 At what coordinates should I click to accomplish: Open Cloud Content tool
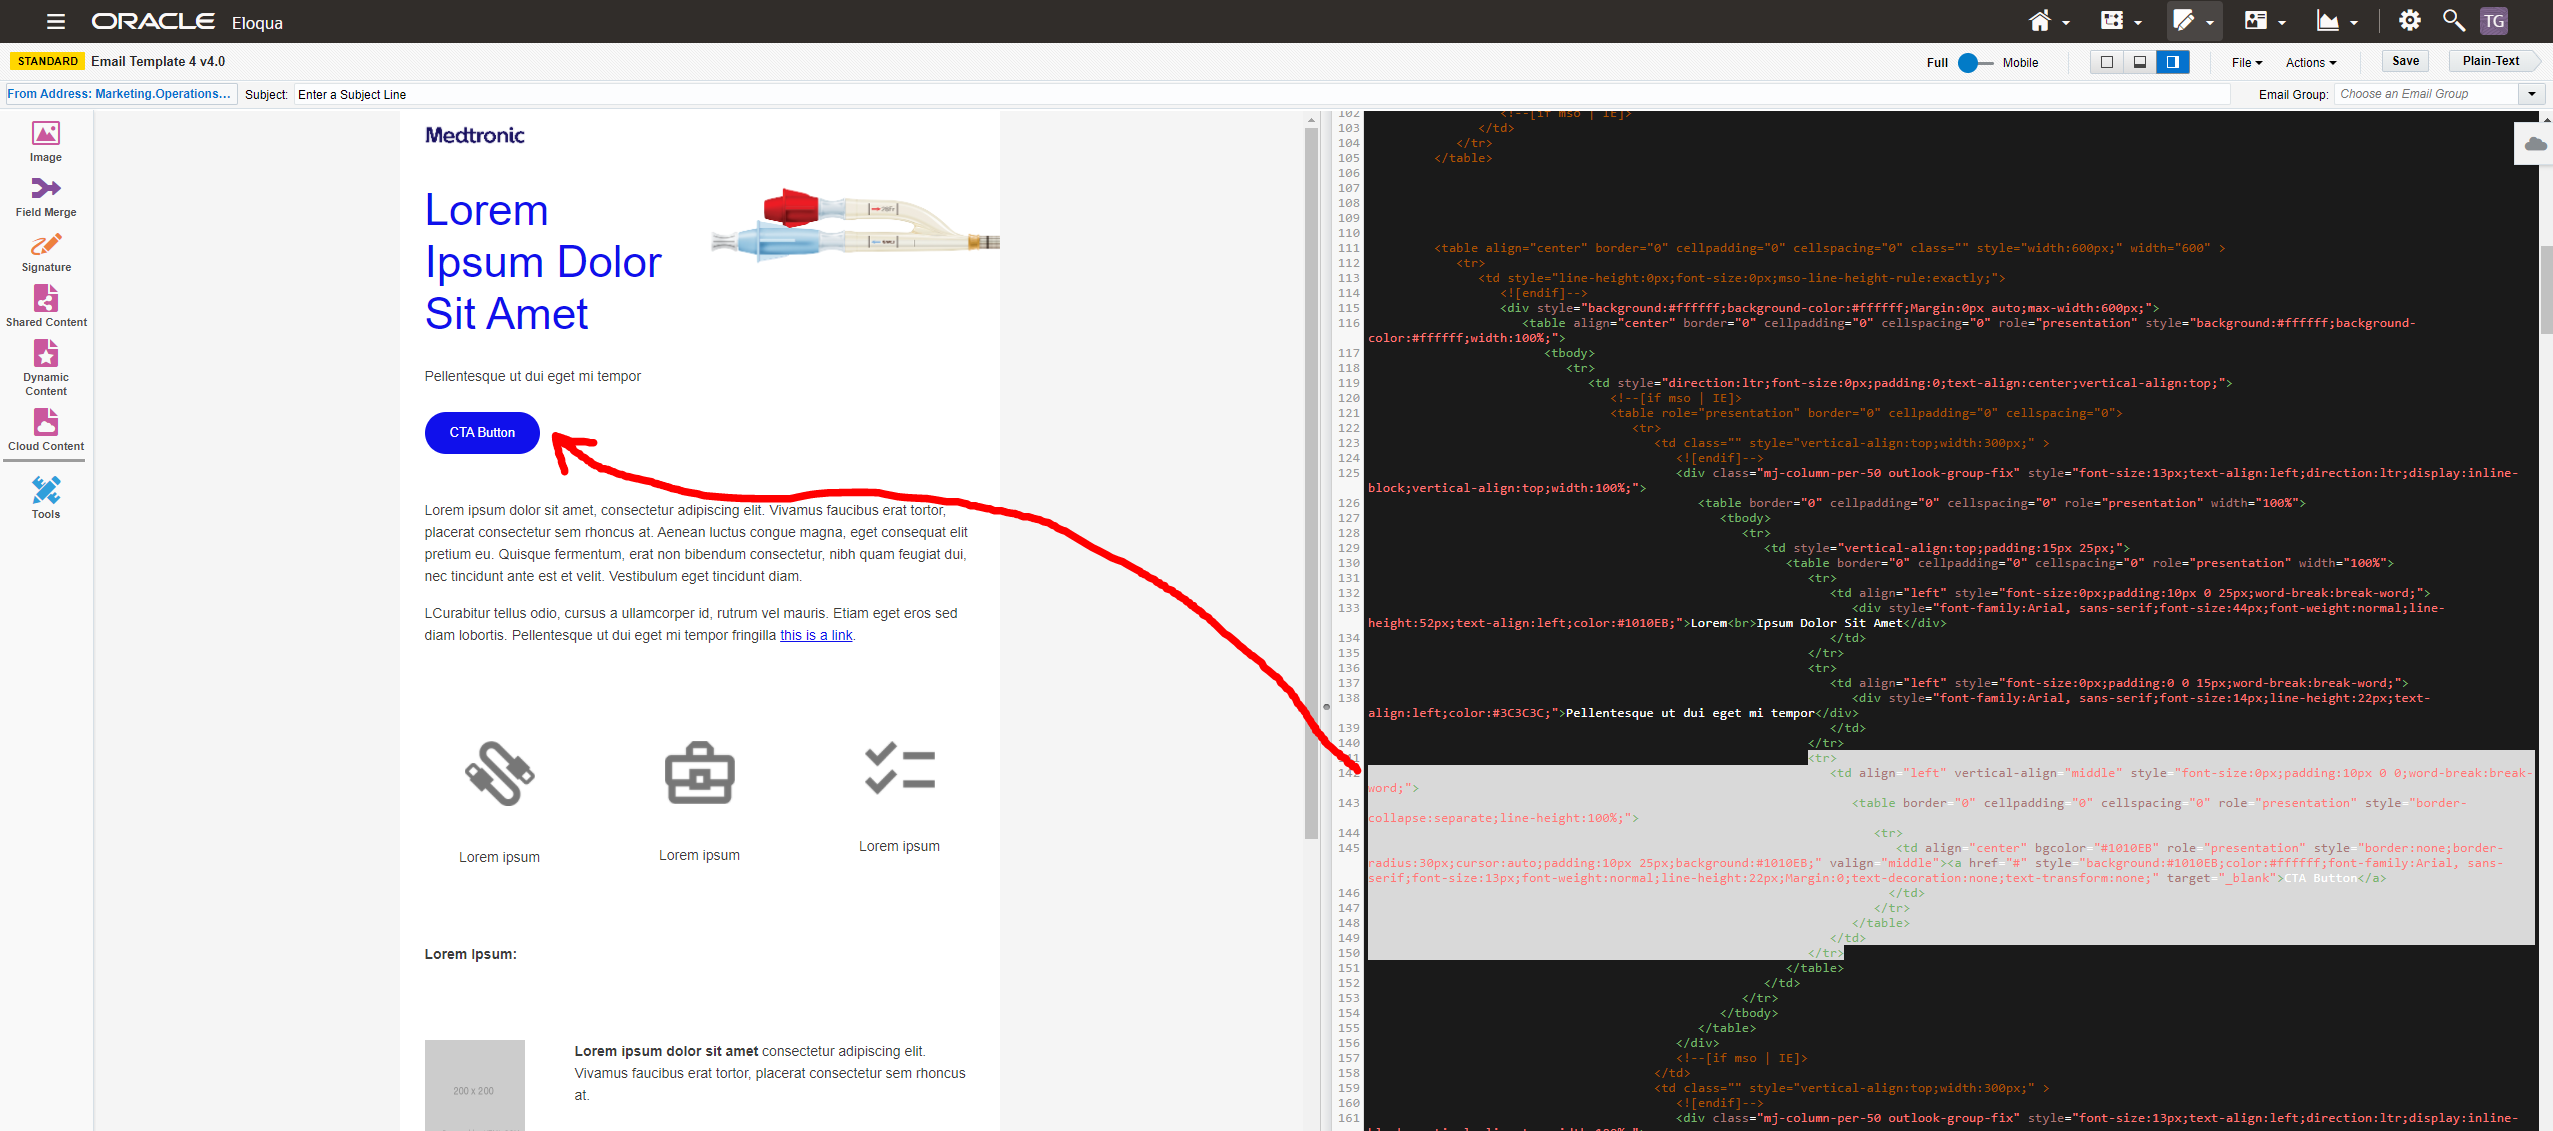[46, 430]
